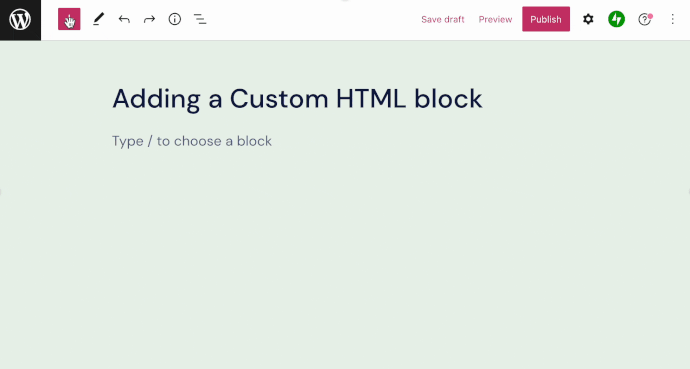The width and height of the screenshot is (690, 369).
Task: Click the post title "Adding a Custom HTML block"
Action: (297, 99)
